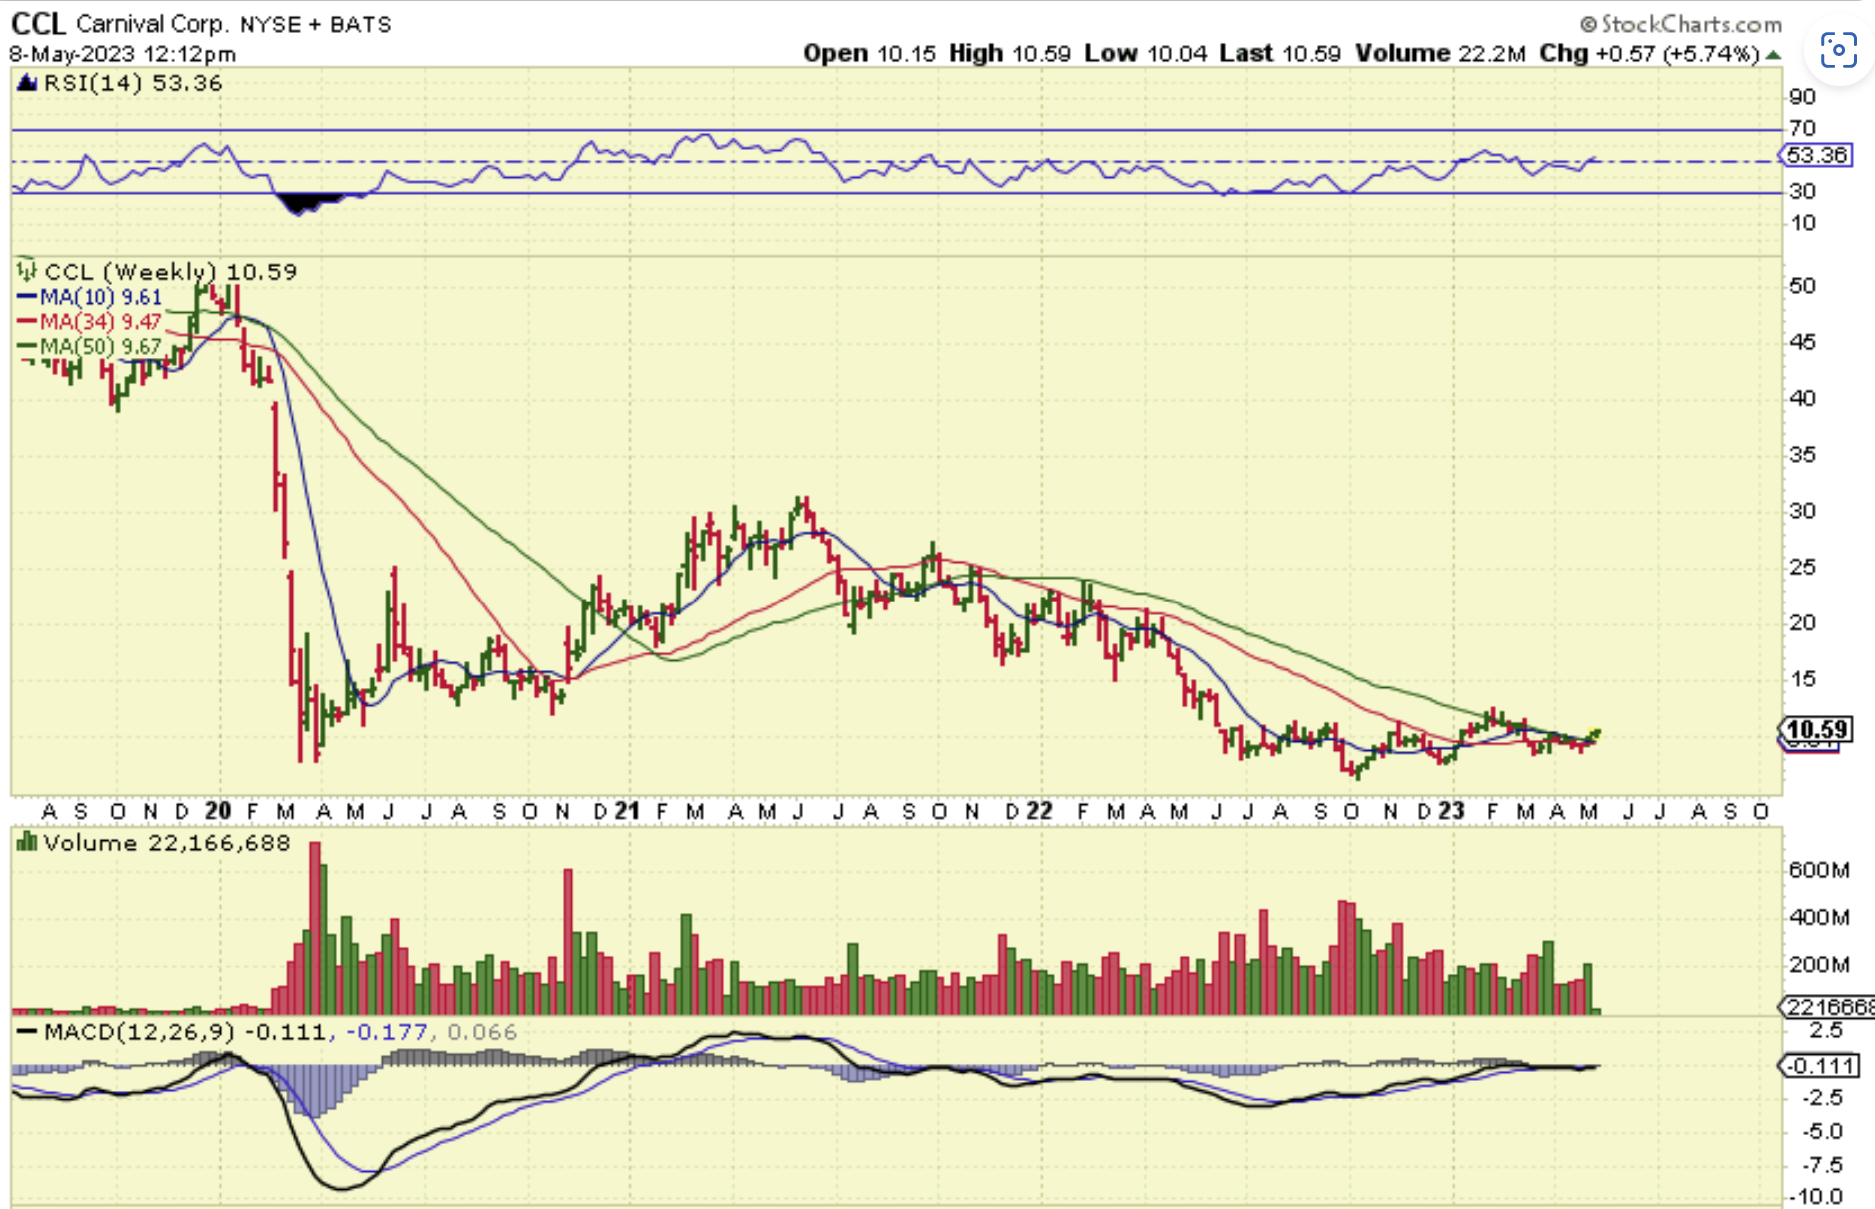Screen dimensions: 1875x1209
Task: Click the green MA(50) legend entry
Action: pos(90,346)
